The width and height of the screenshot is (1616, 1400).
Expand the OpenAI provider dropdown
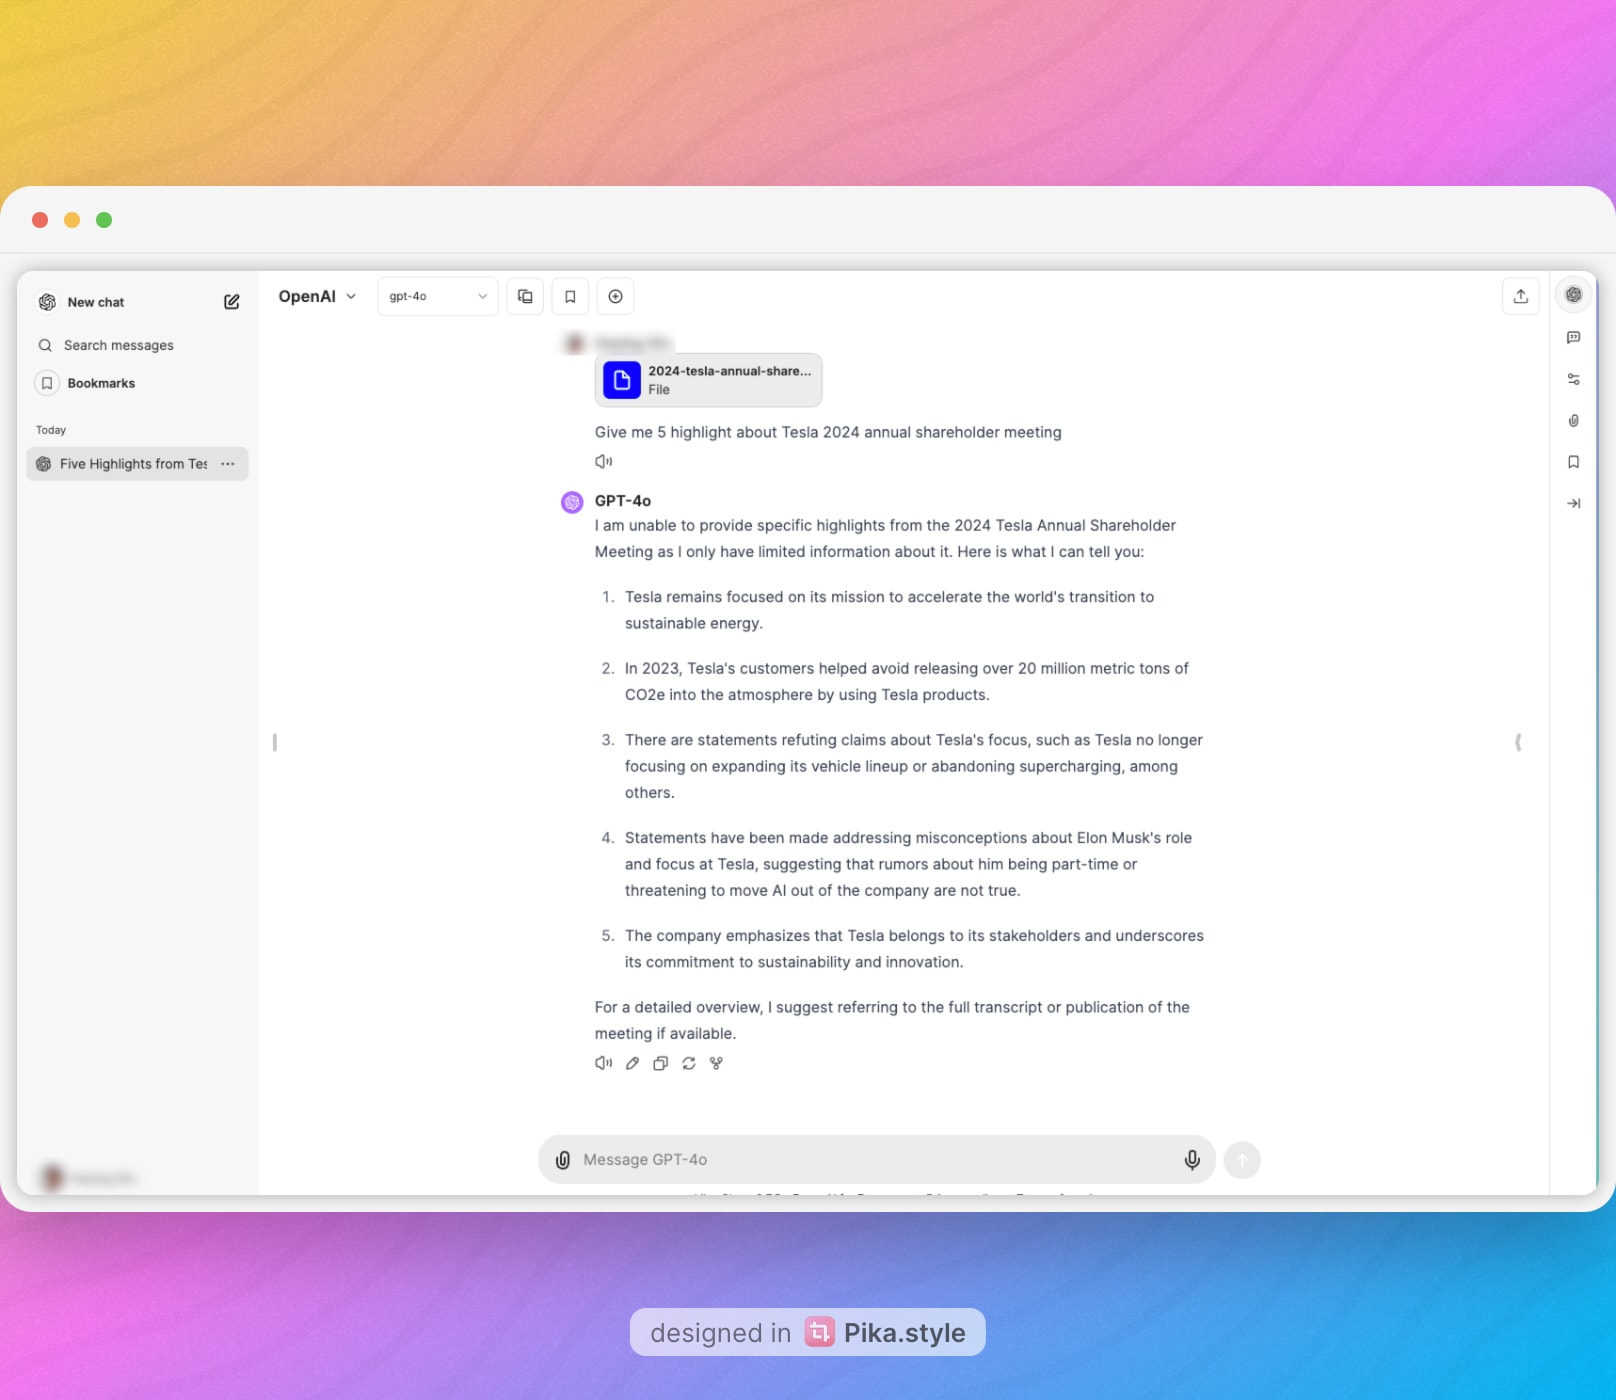click(317, 296)
